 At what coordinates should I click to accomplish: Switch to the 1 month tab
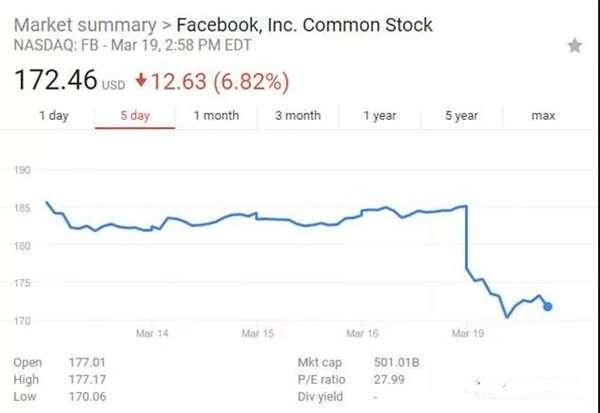(x=216, y=116)
